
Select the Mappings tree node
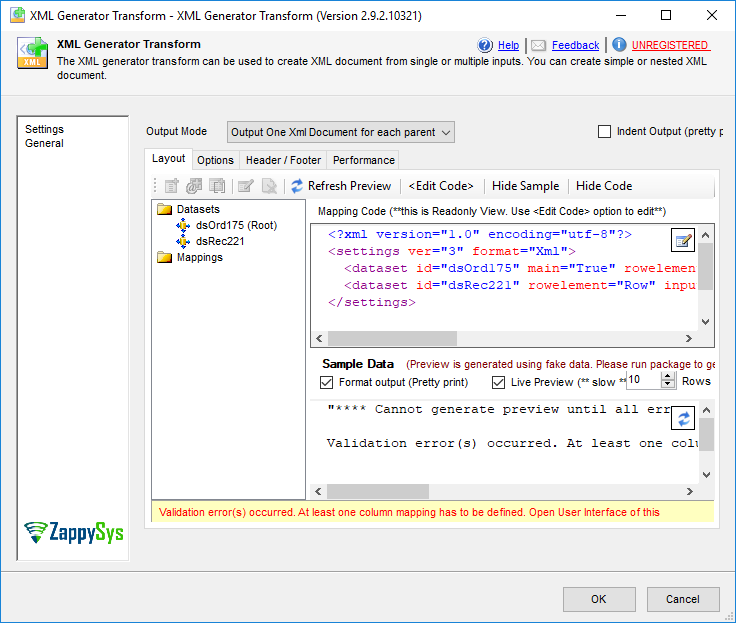[x=199, y=257]
